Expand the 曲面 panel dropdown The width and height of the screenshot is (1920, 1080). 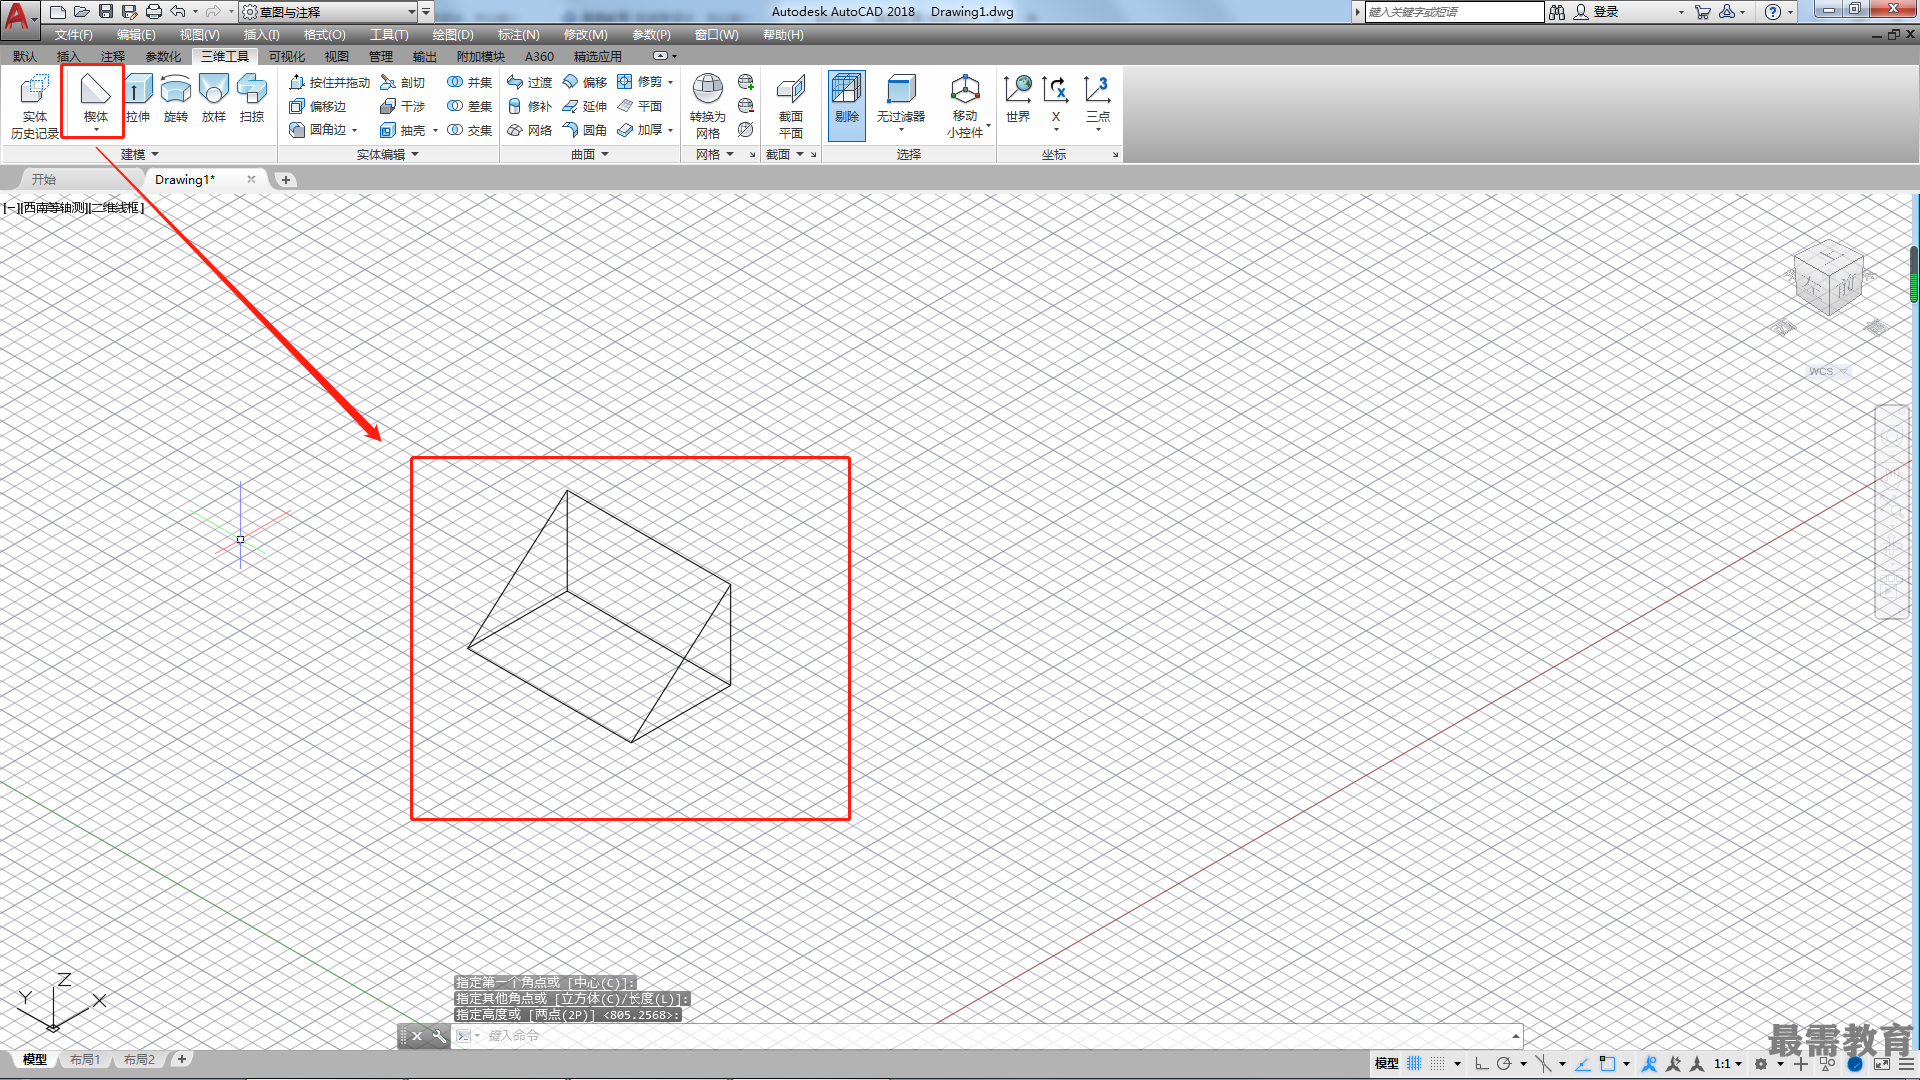(590, 154)
